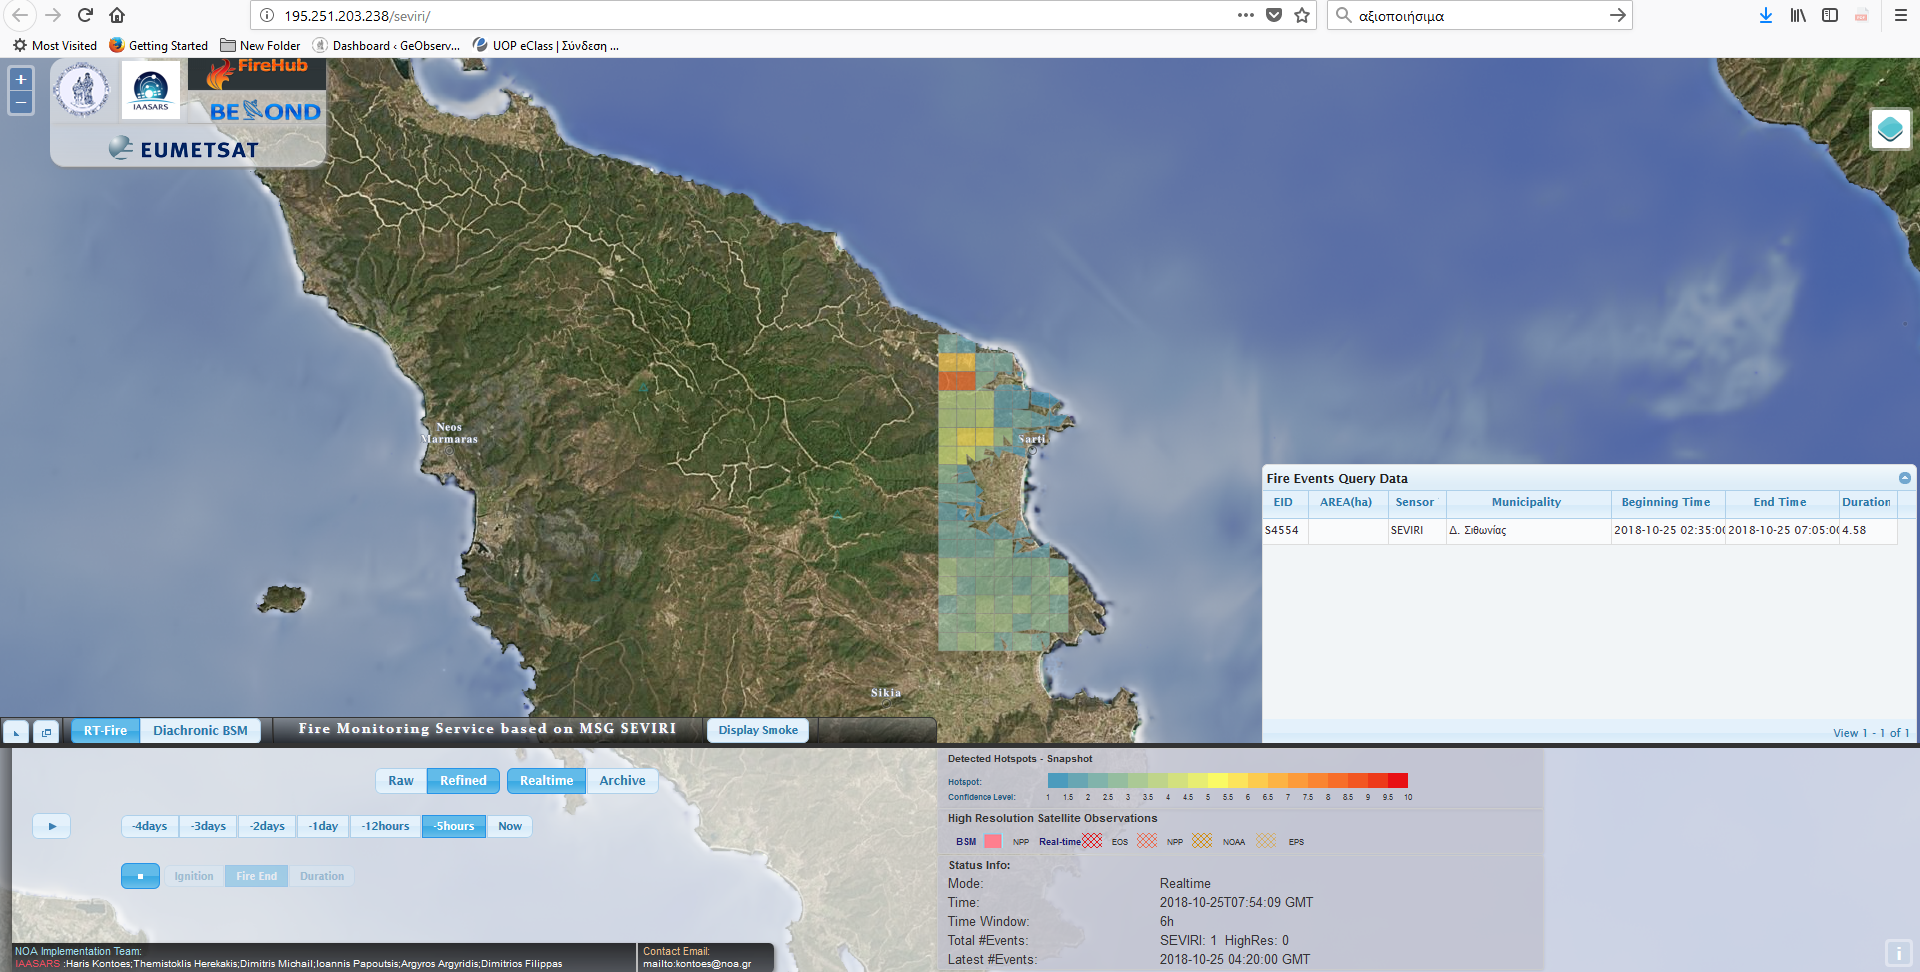Switch to the Diachronic BSM tab
1920x972 pixels.
pyautogui.click(x=200, y=731)
